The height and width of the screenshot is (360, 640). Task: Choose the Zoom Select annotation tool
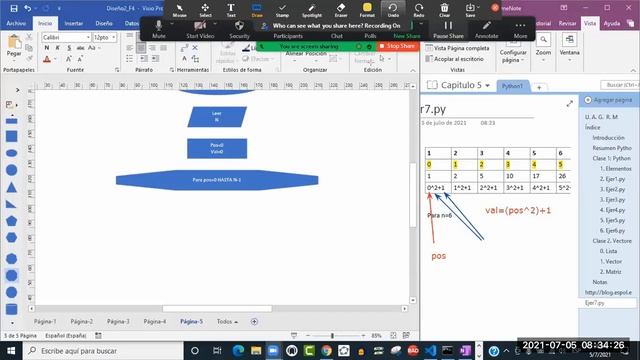pyautogui.click(x=205, y=10)
